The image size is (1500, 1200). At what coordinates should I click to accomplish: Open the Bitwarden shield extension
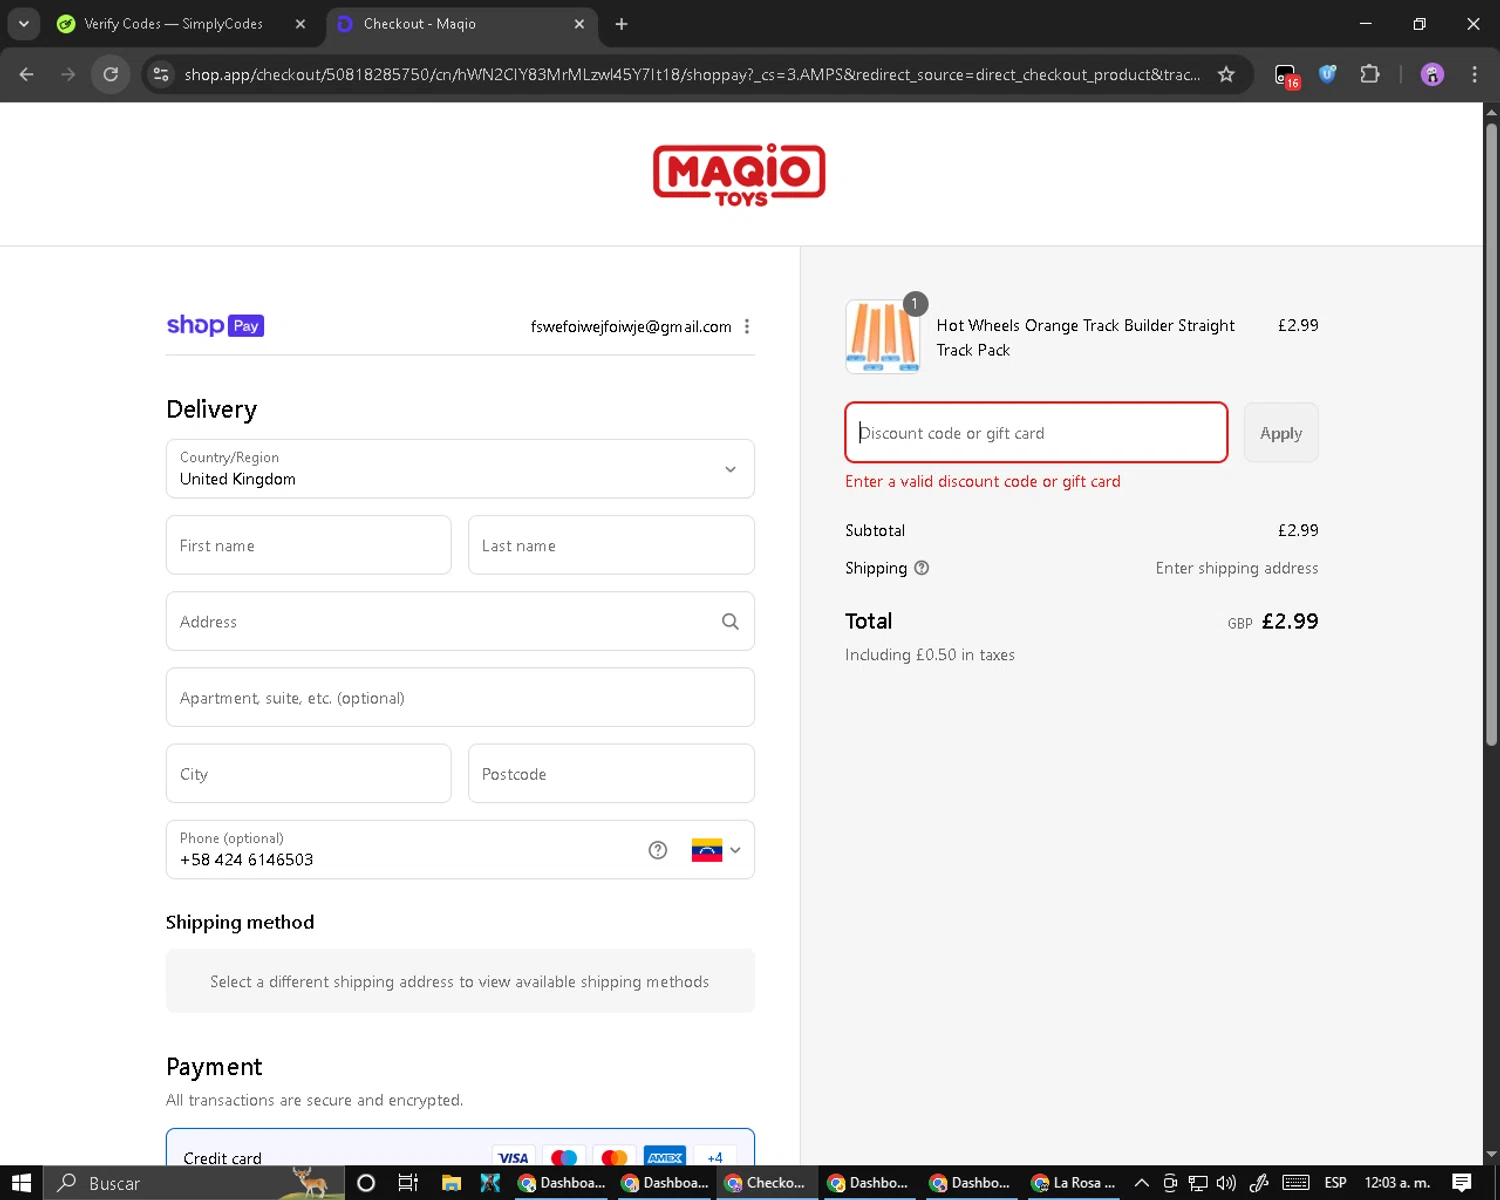(x=1328, y=74)
